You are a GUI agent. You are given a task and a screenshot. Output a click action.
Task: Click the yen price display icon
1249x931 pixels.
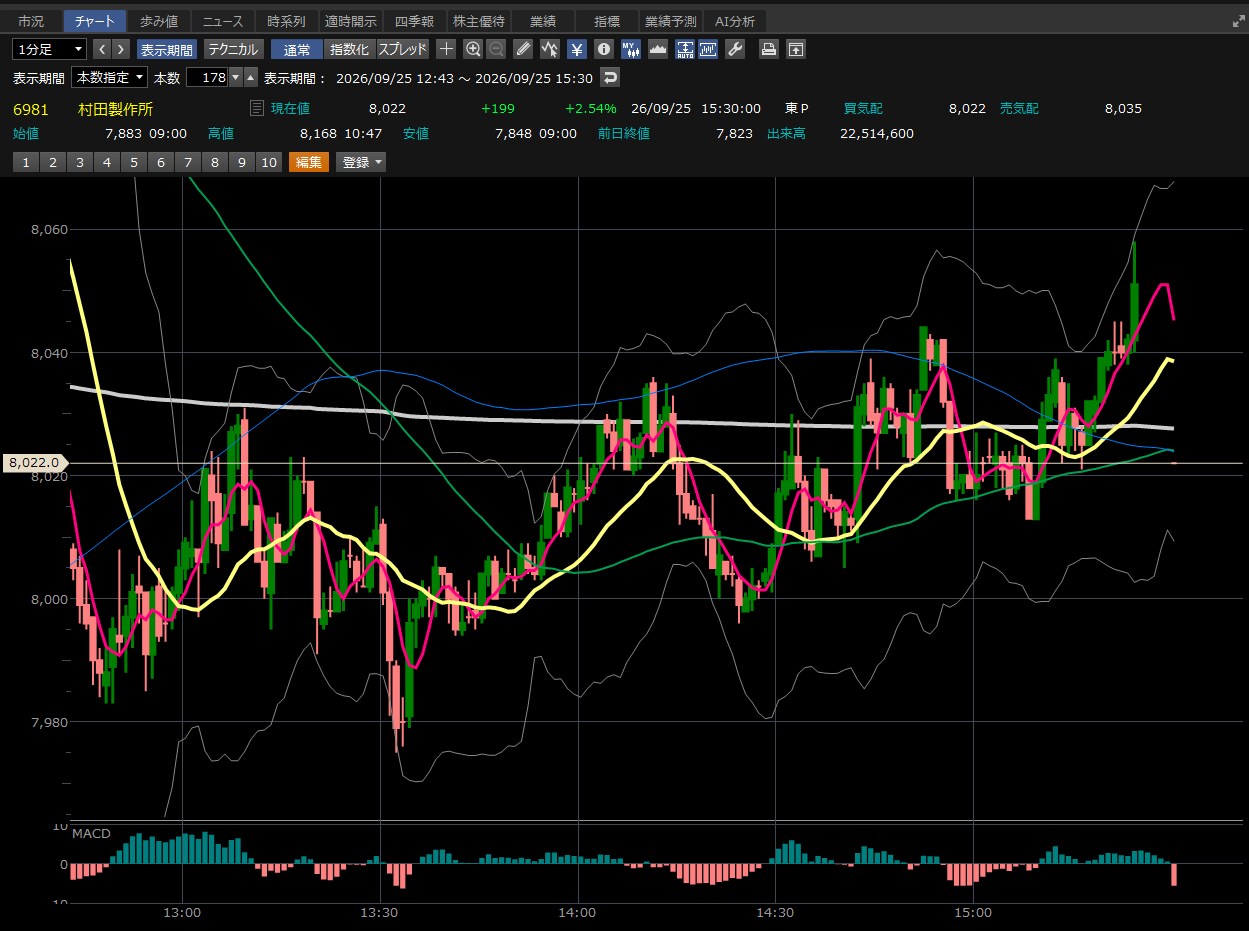coord(577,49)
